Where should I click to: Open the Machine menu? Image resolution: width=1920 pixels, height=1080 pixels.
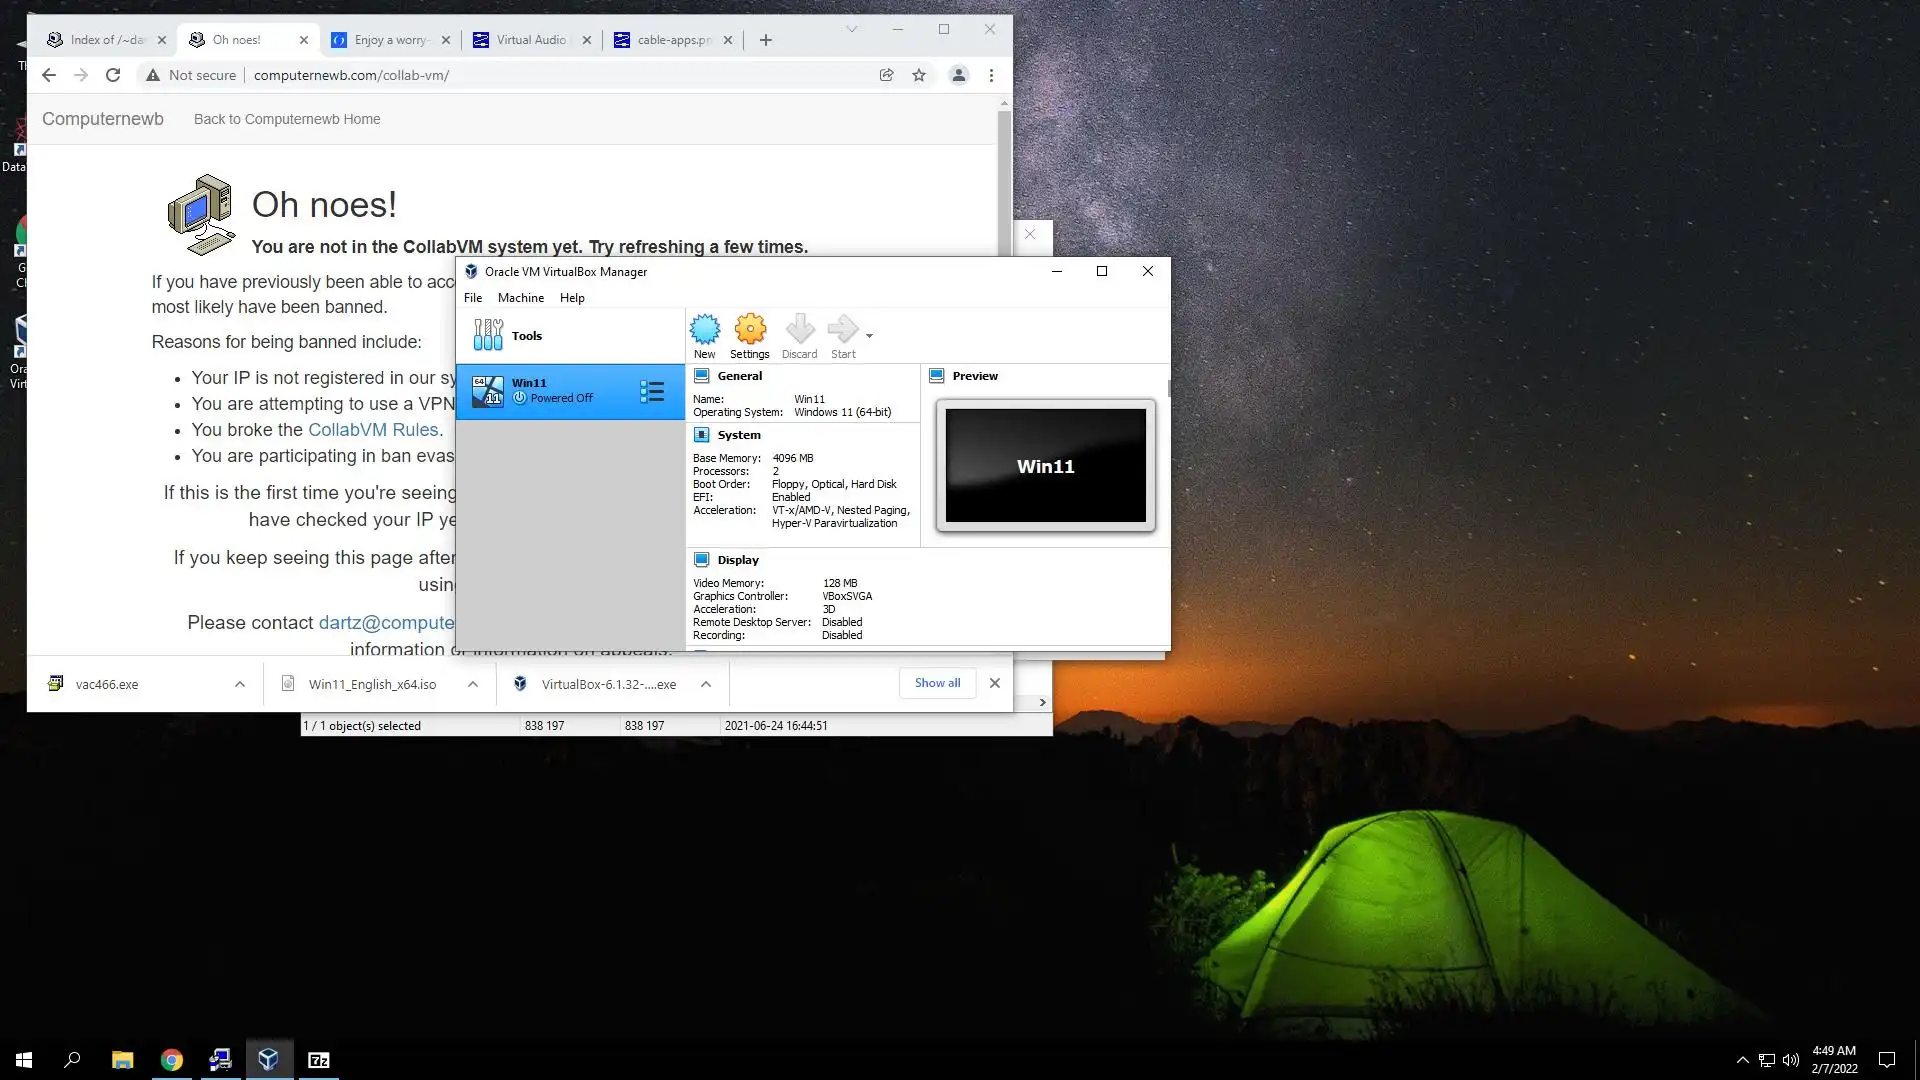point(520,298)
